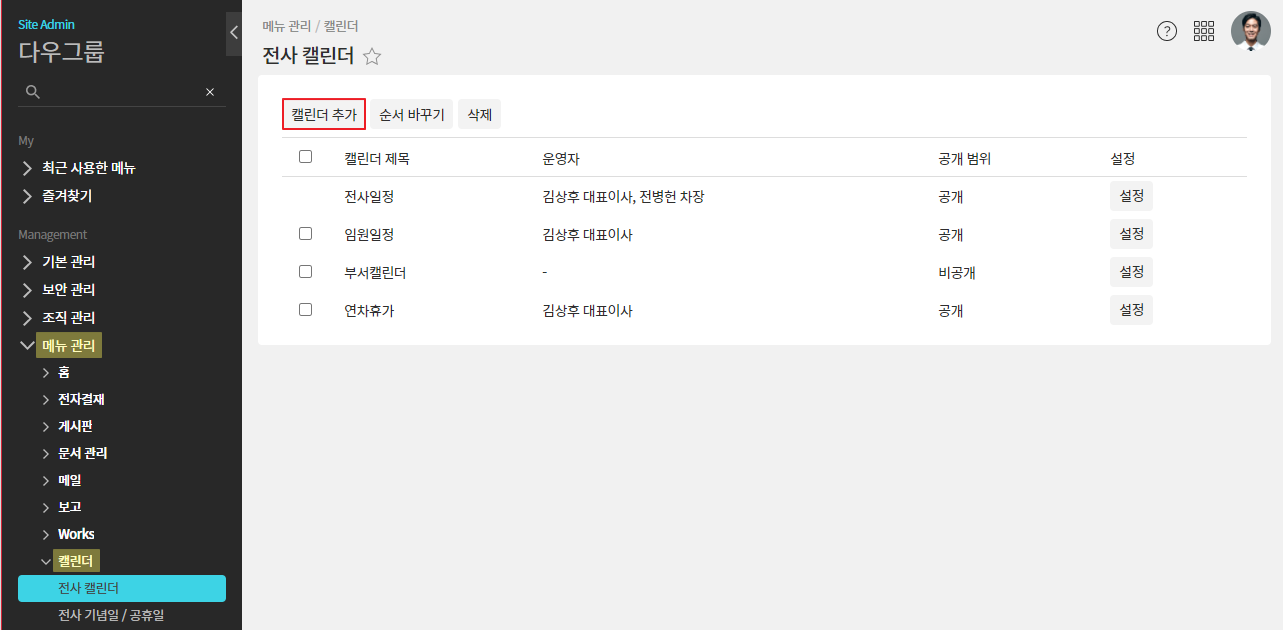1283x630 pixels.
Task: Collapse the sidebar with arrow handle
Action: click(233, 32)
